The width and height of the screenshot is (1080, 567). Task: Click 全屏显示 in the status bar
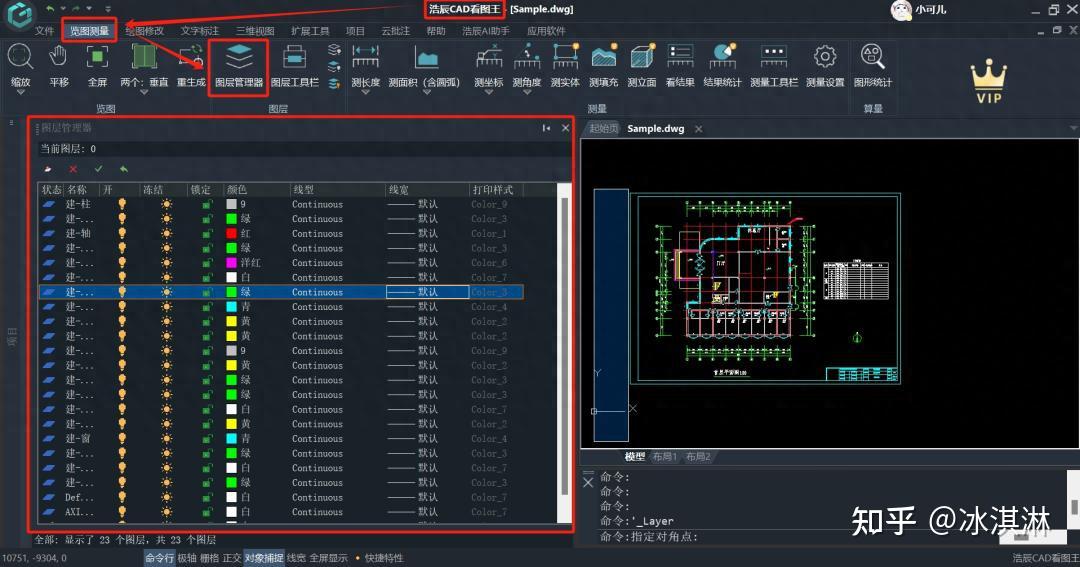coord(329,558)
